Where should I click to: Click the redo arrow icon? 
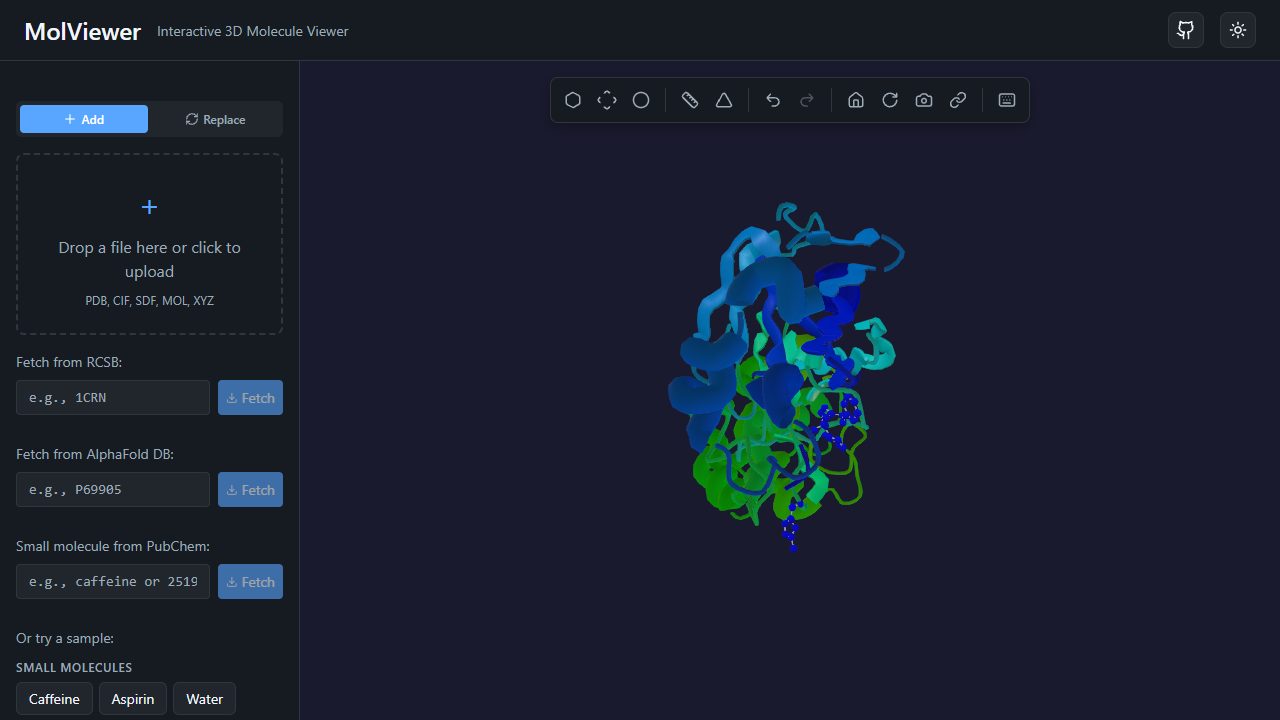coord(807,100)
